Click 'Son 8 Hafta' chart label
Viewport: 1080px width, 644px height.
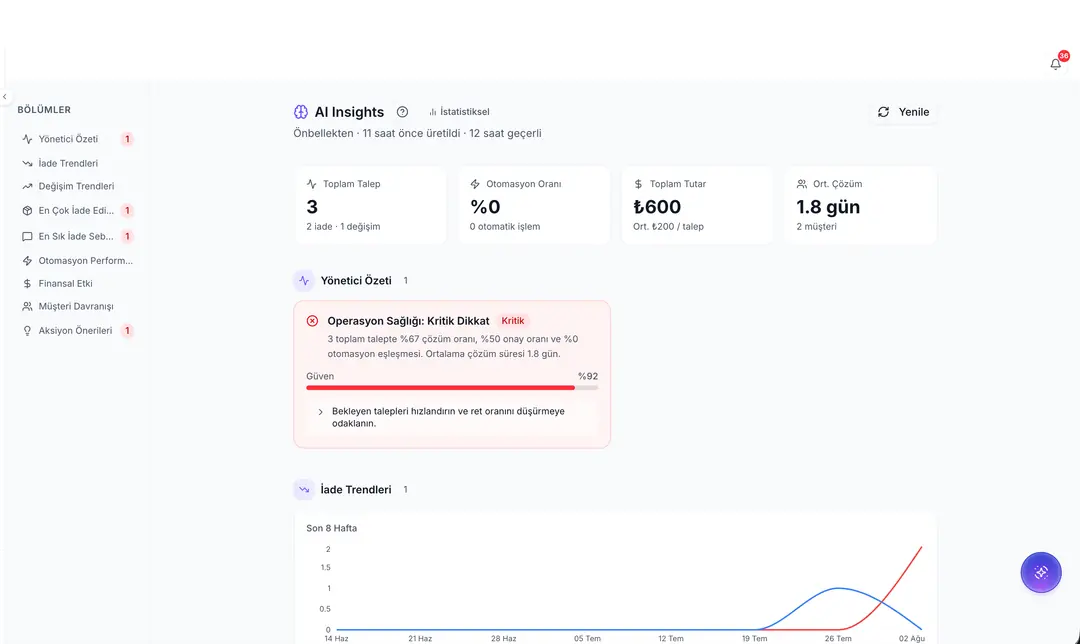331,528
